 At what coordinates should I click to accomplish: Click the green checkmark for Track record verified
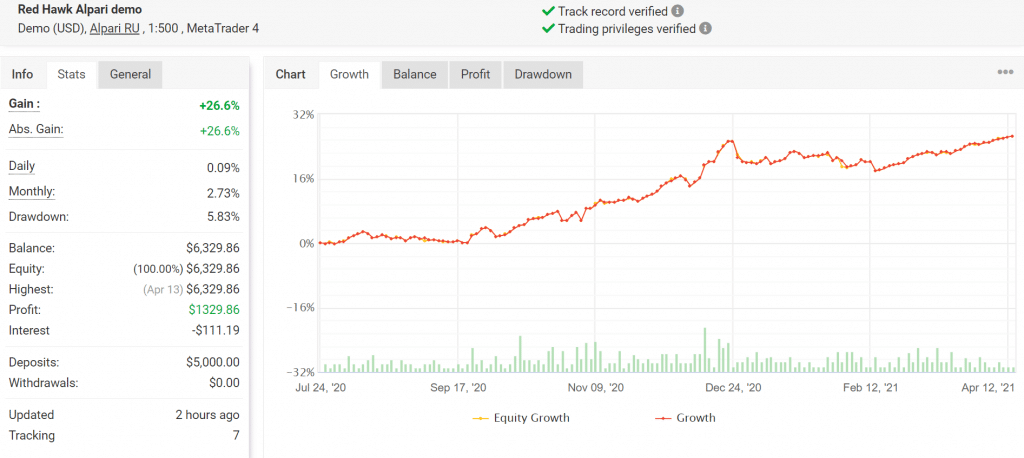coord(547,11)
